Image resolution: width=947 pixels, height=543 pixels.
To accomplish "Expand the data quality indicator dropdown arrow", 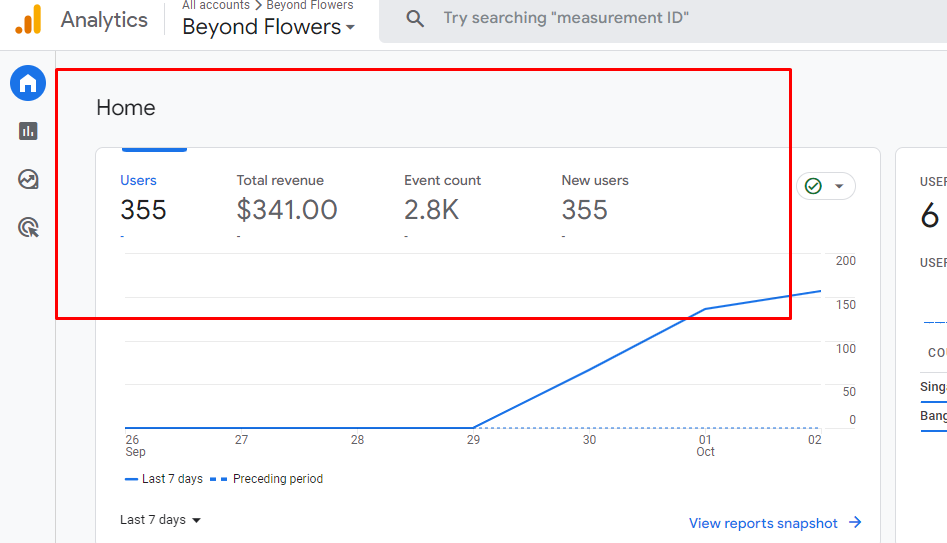I will (839, 186).
